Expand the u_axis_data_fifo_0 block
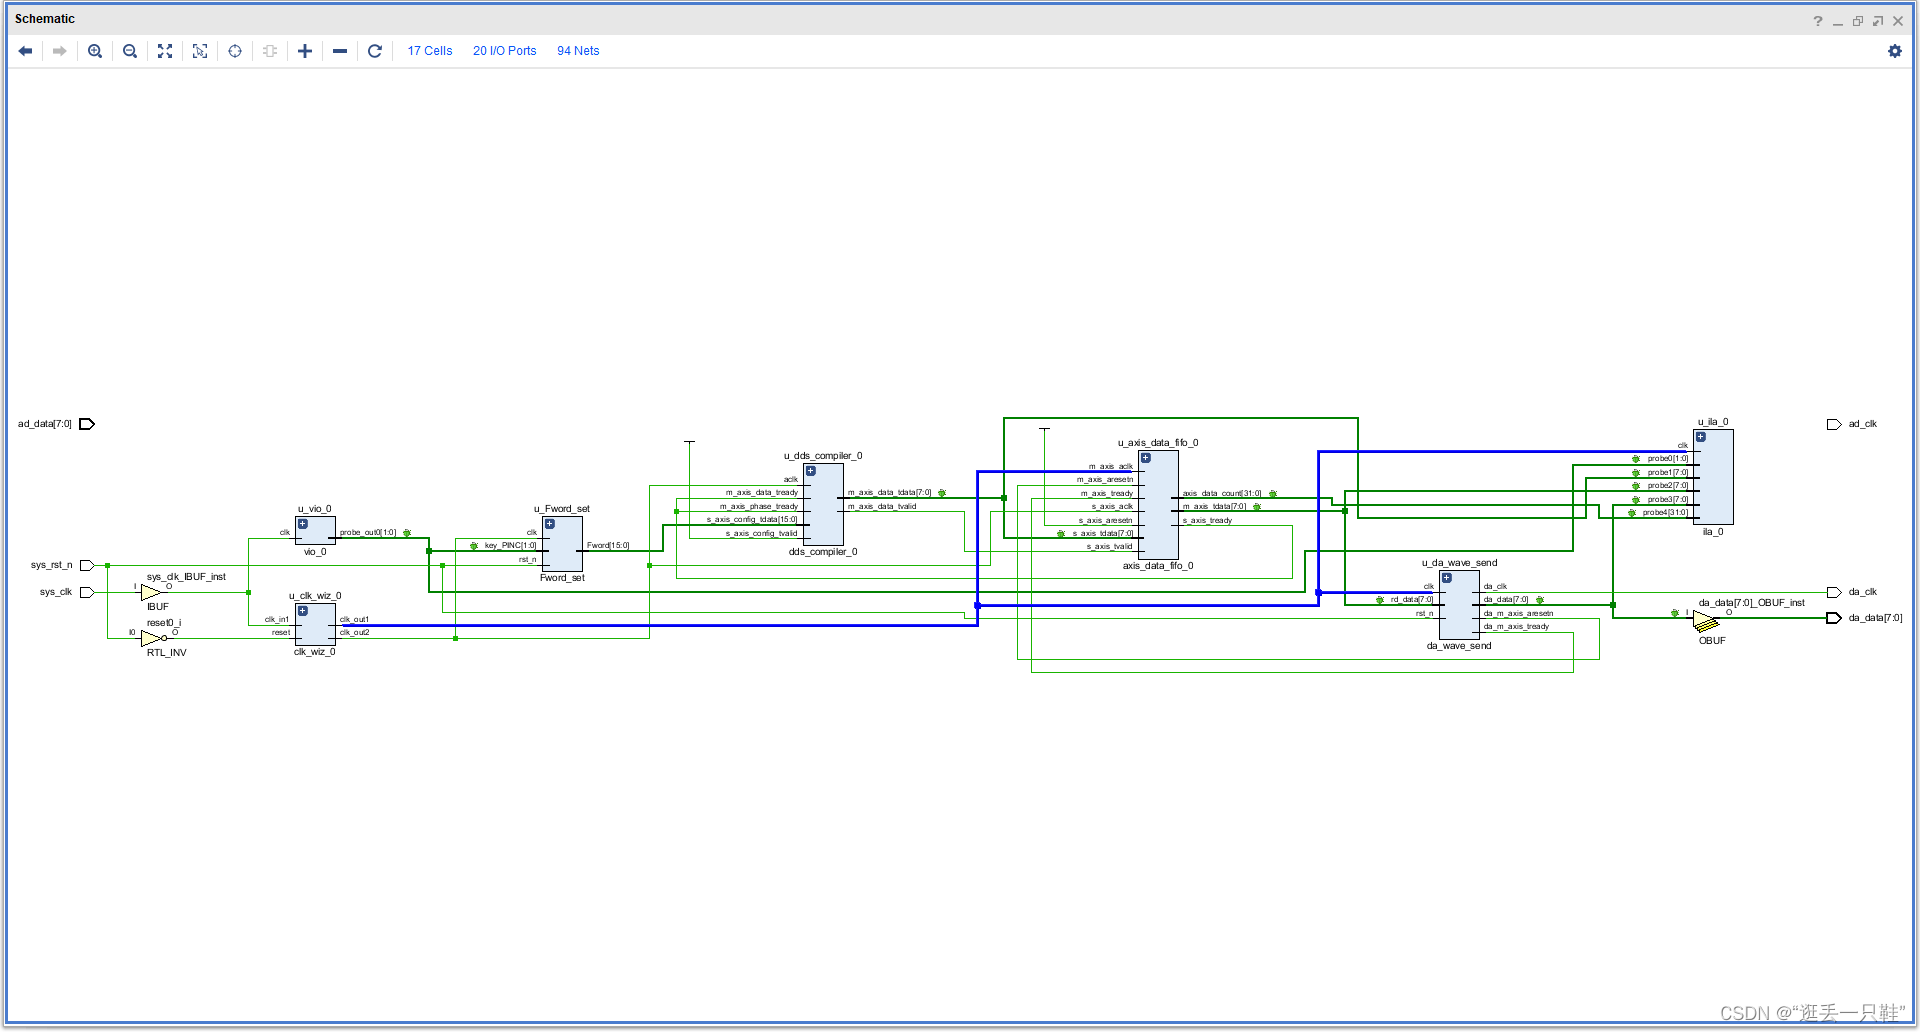 (x=1146, y=458)
